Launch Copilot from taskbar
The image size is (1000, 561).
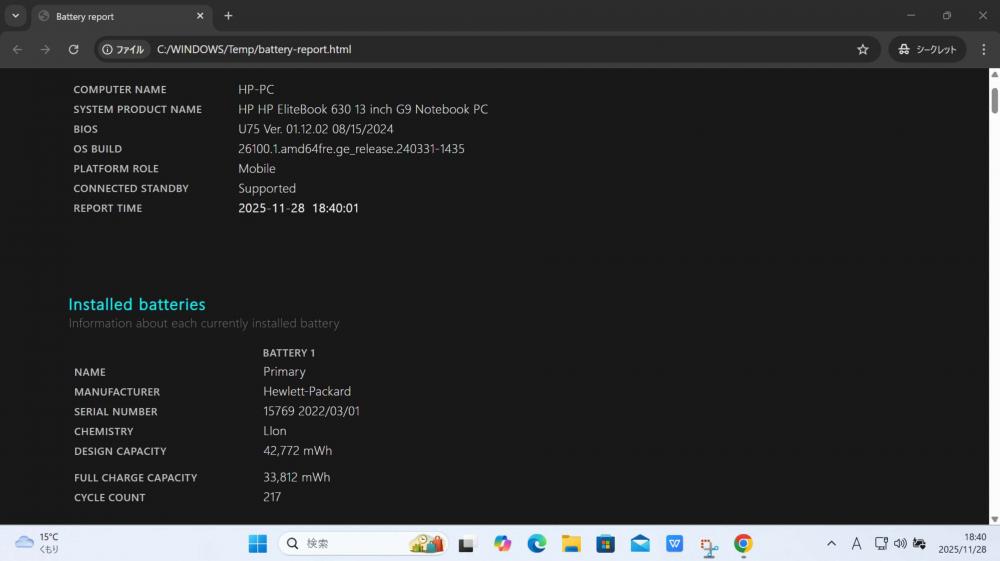502,543
